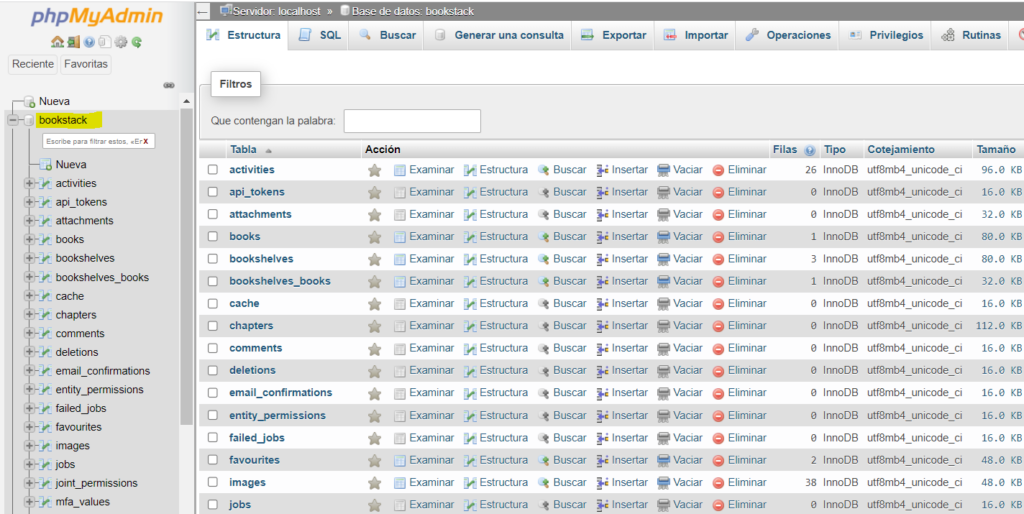Click Vaciar for the failed_jobs table

pos(680,438)
